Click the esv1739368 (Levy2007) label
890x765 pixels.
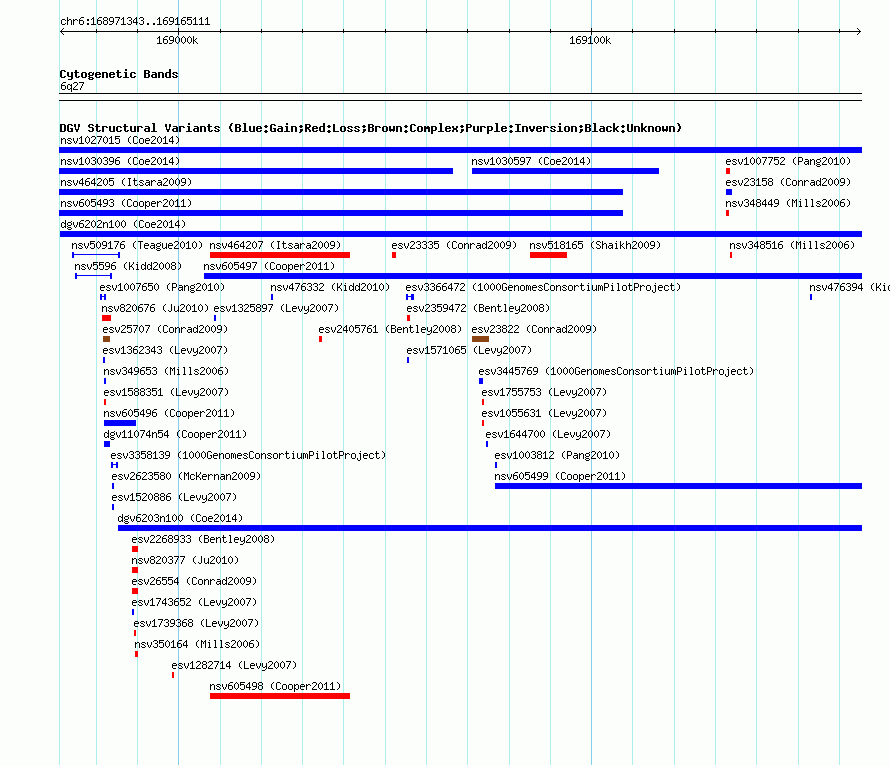pos(196,623)
